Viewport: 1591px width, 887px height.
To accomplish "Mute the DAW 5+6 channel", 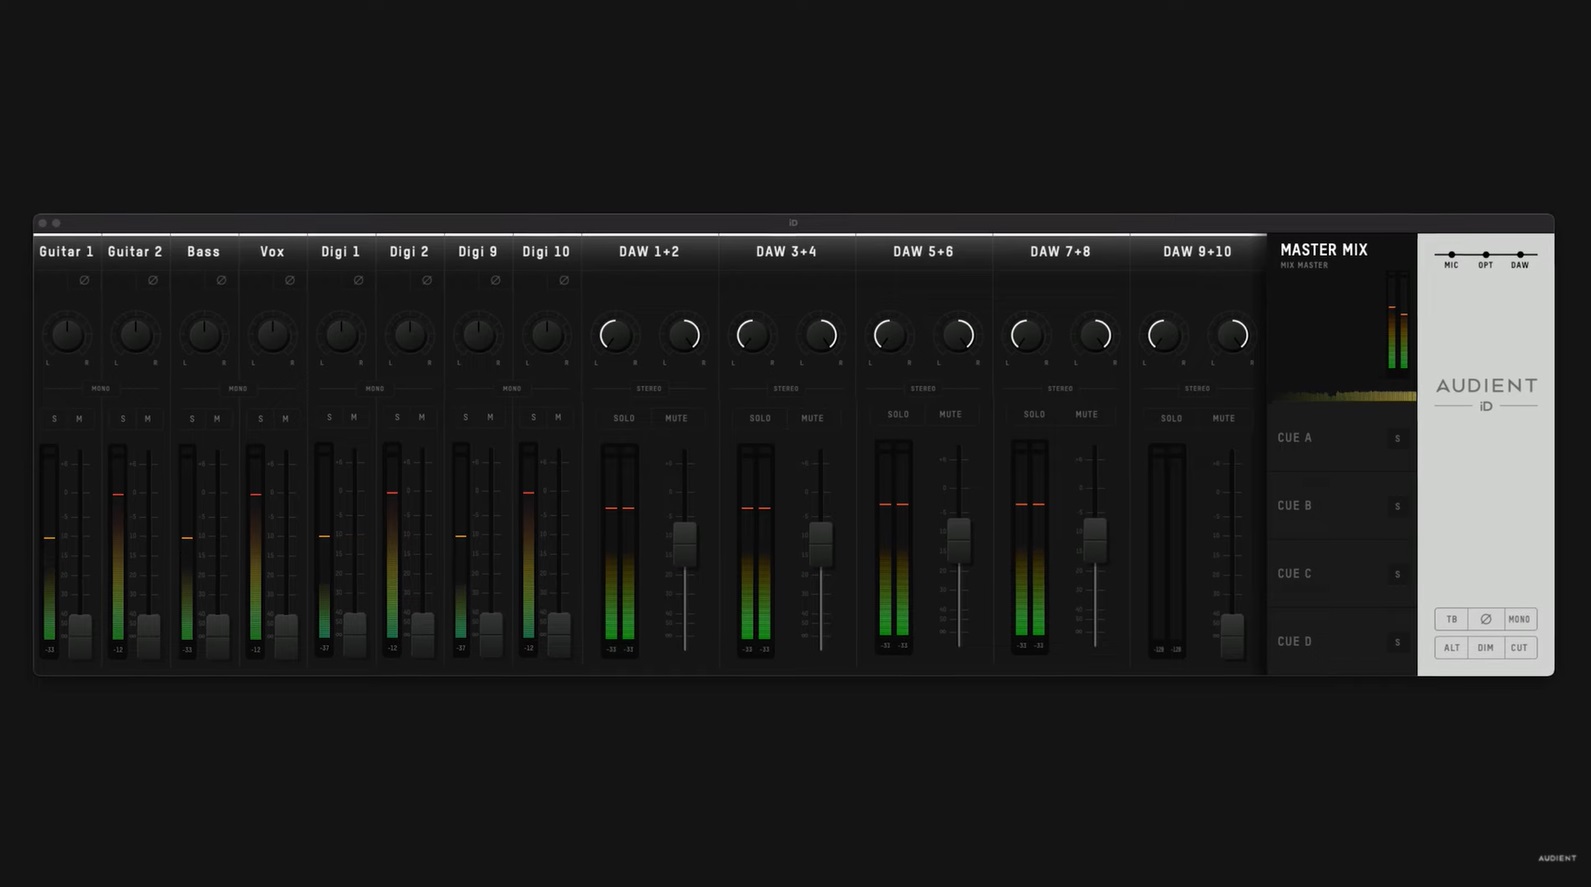I will click(950, 414).
